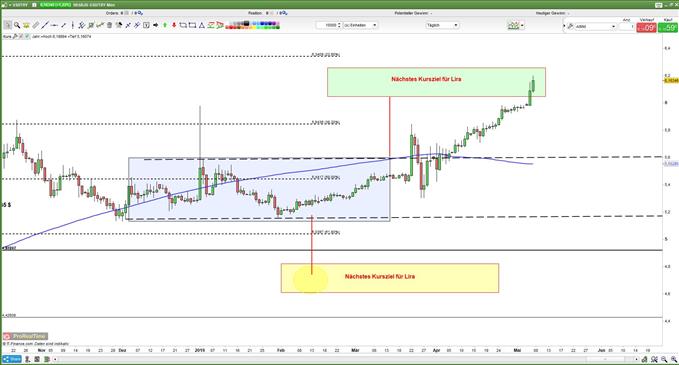Click the Anz quantity input field

pyautogui.click(x=626, y=26)
